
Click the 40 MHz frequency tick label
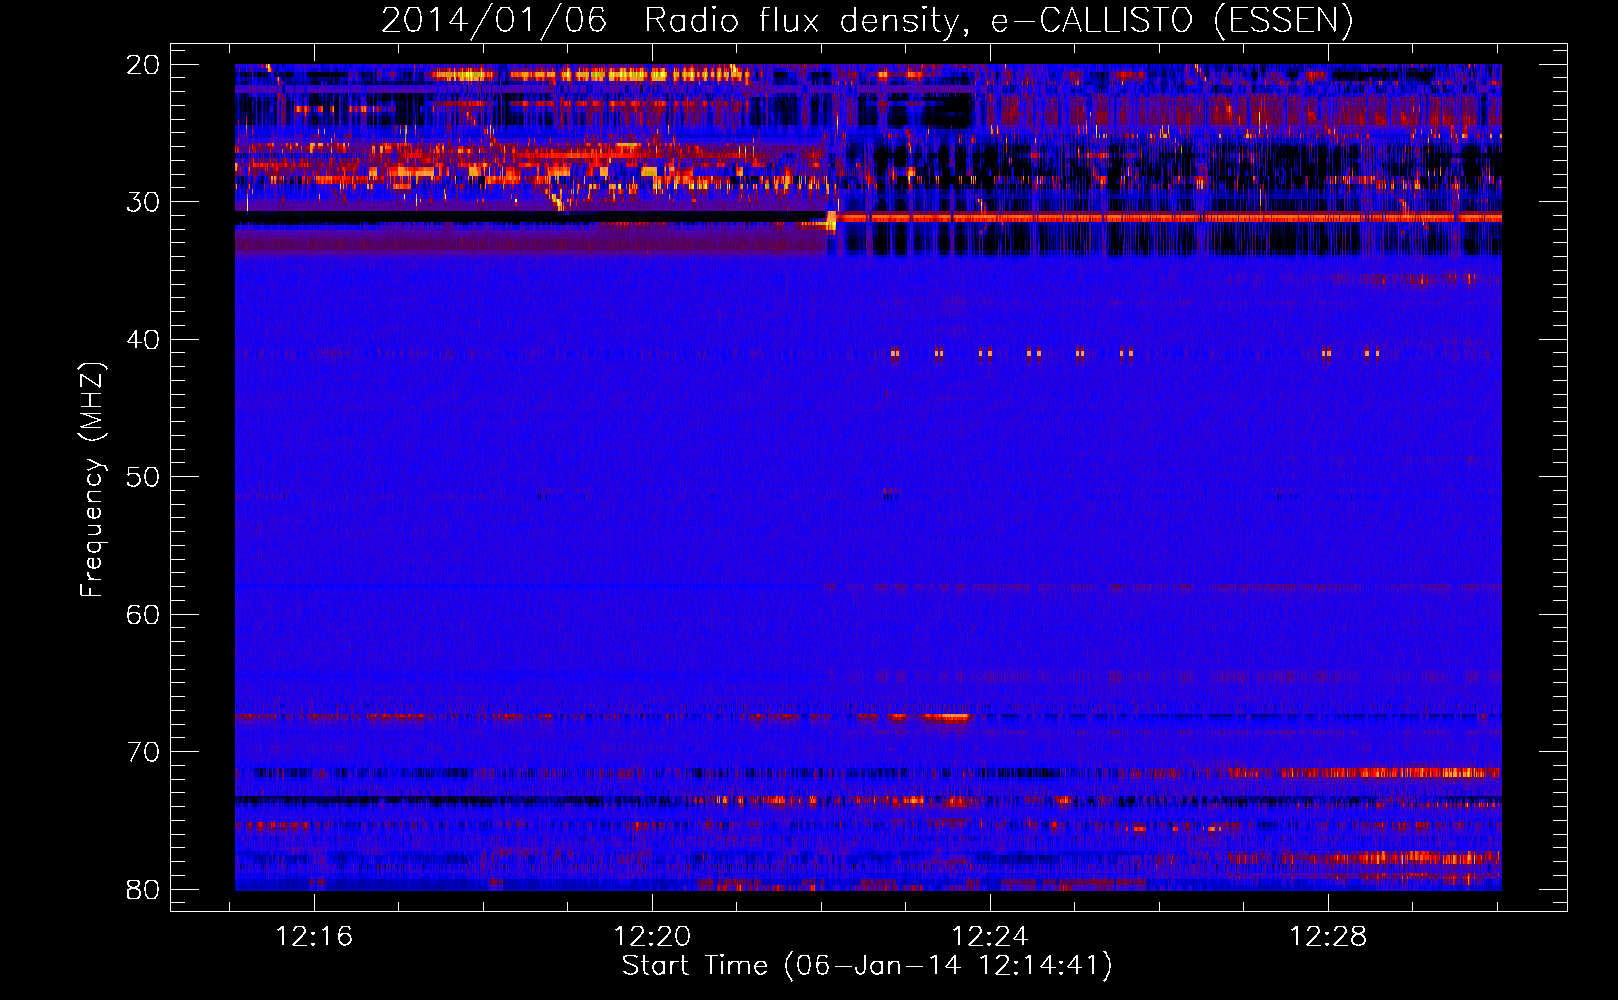click(x=143, y=340)
